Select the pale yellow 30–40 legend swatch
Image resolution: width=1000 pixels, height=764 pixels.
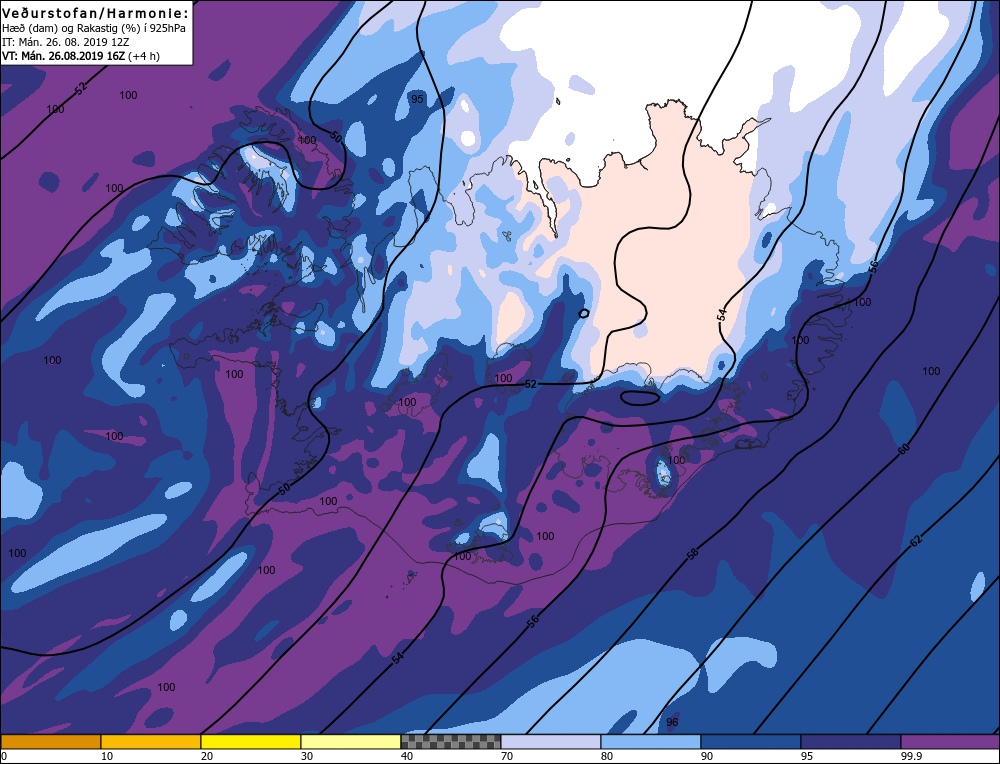pyautogui.click(x=351, y=742)
